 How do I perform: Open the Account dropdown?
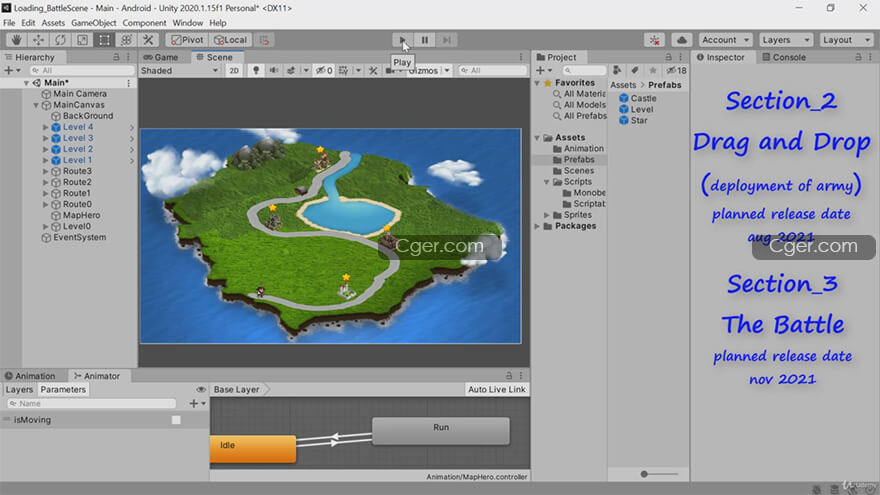[x=725, y=40]
